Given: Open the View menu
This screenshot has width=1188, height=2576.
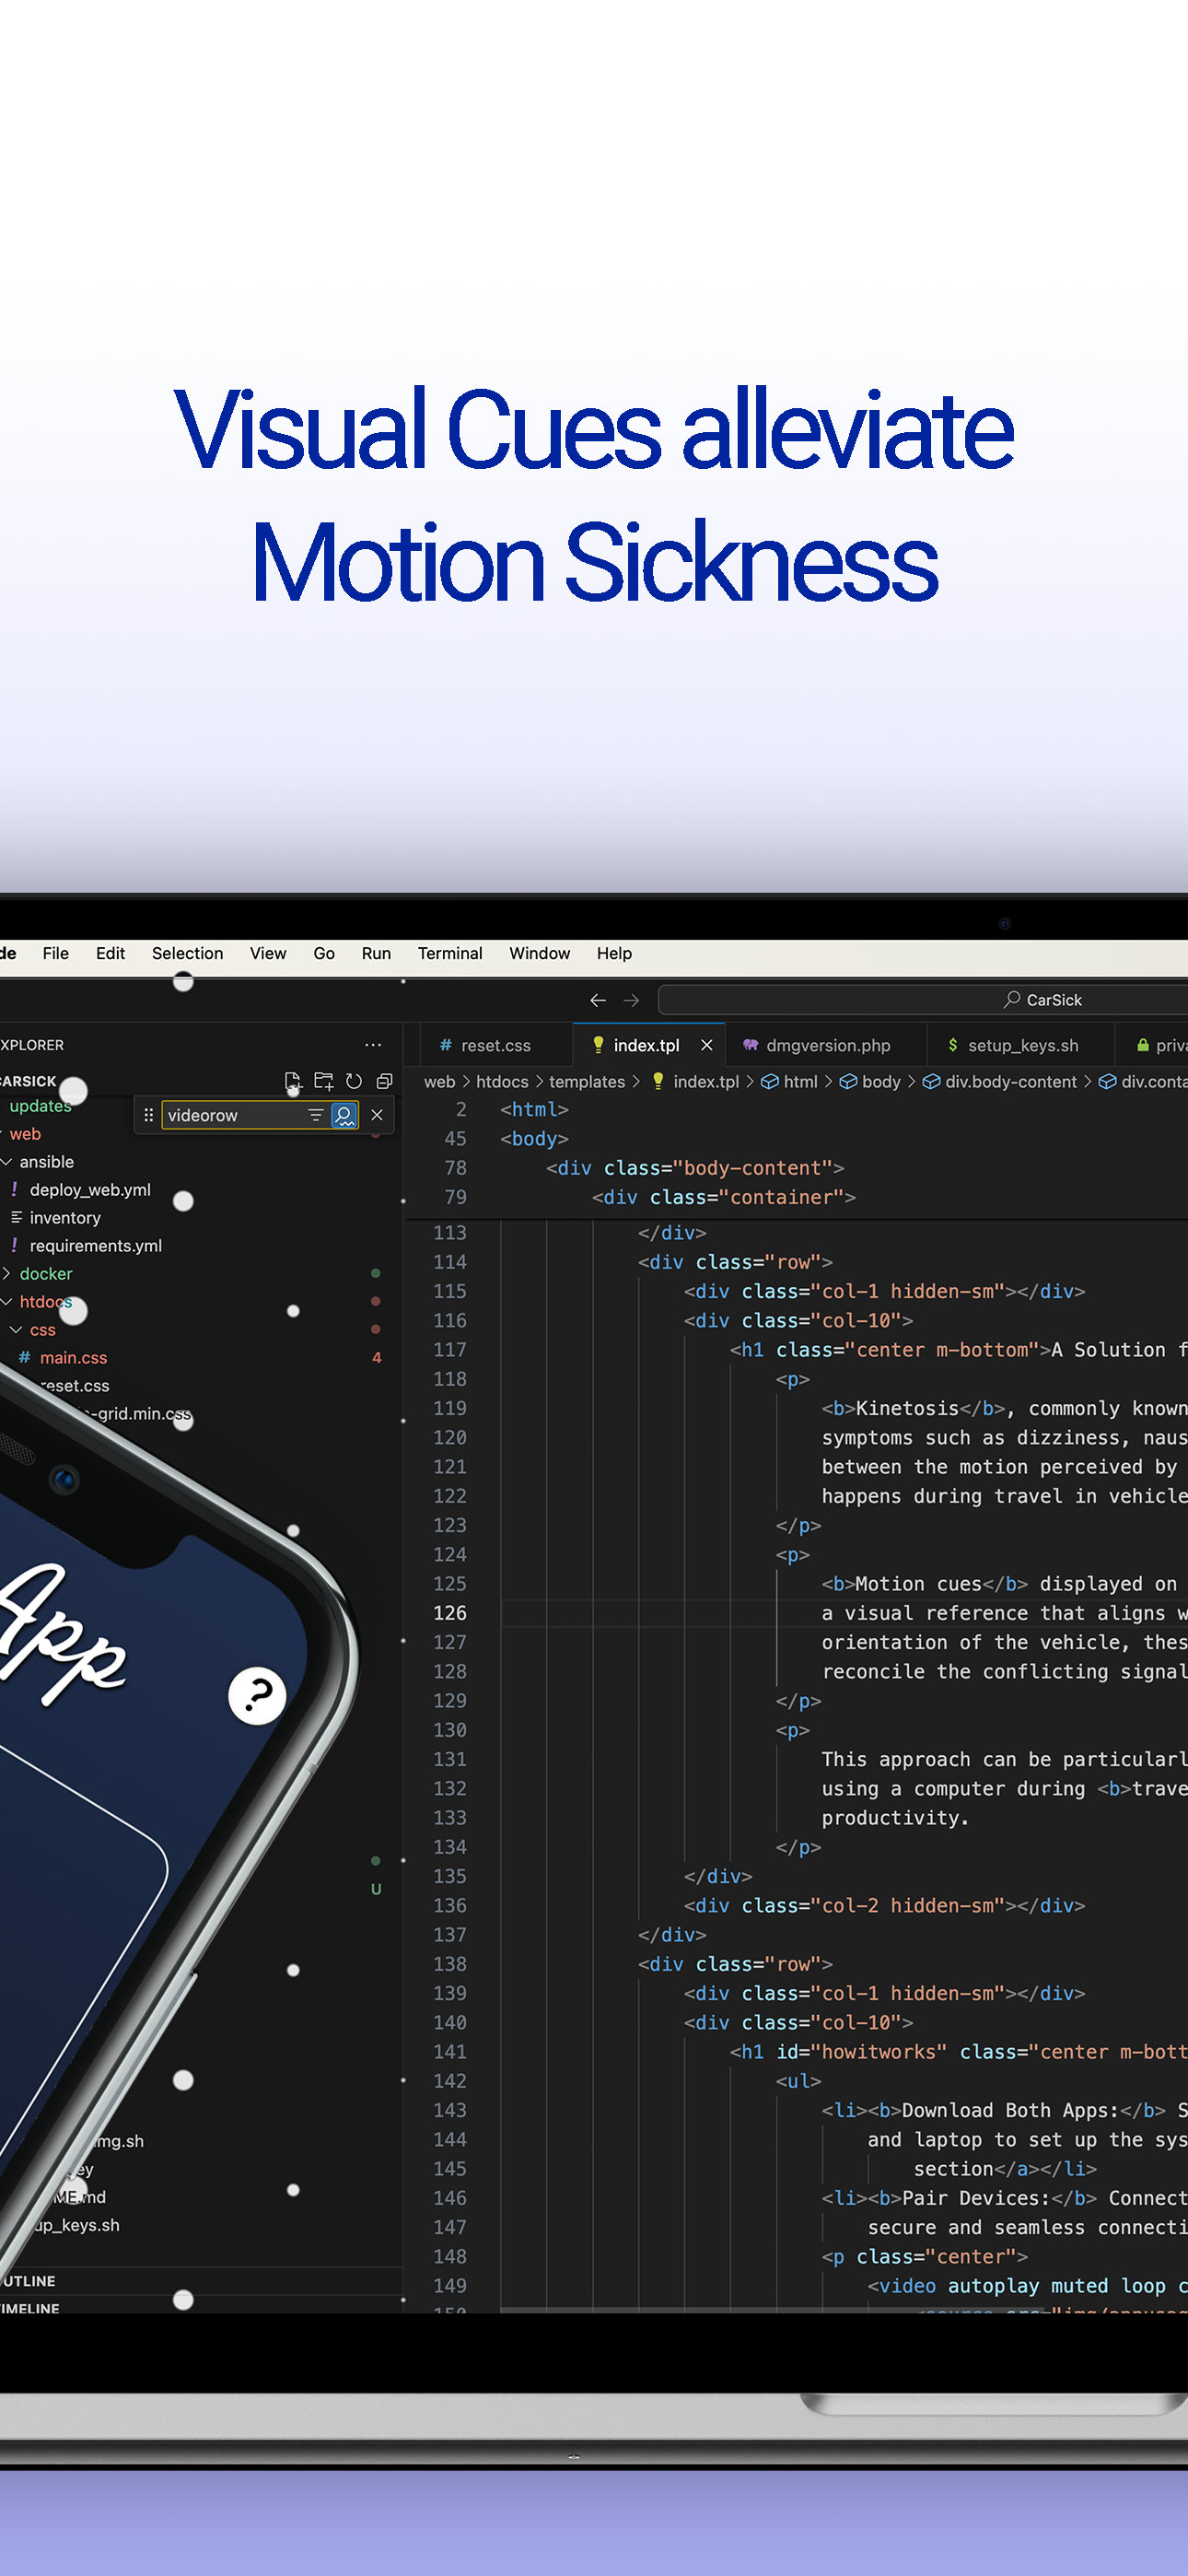Looking at the screenshot, I should click(268, 954).
